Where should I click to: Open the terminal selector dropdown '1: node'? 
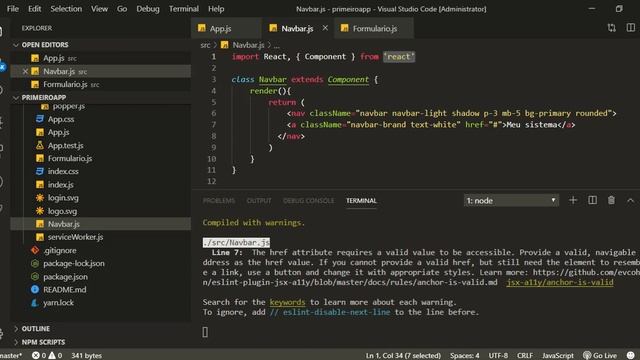(x=511, y=200)
